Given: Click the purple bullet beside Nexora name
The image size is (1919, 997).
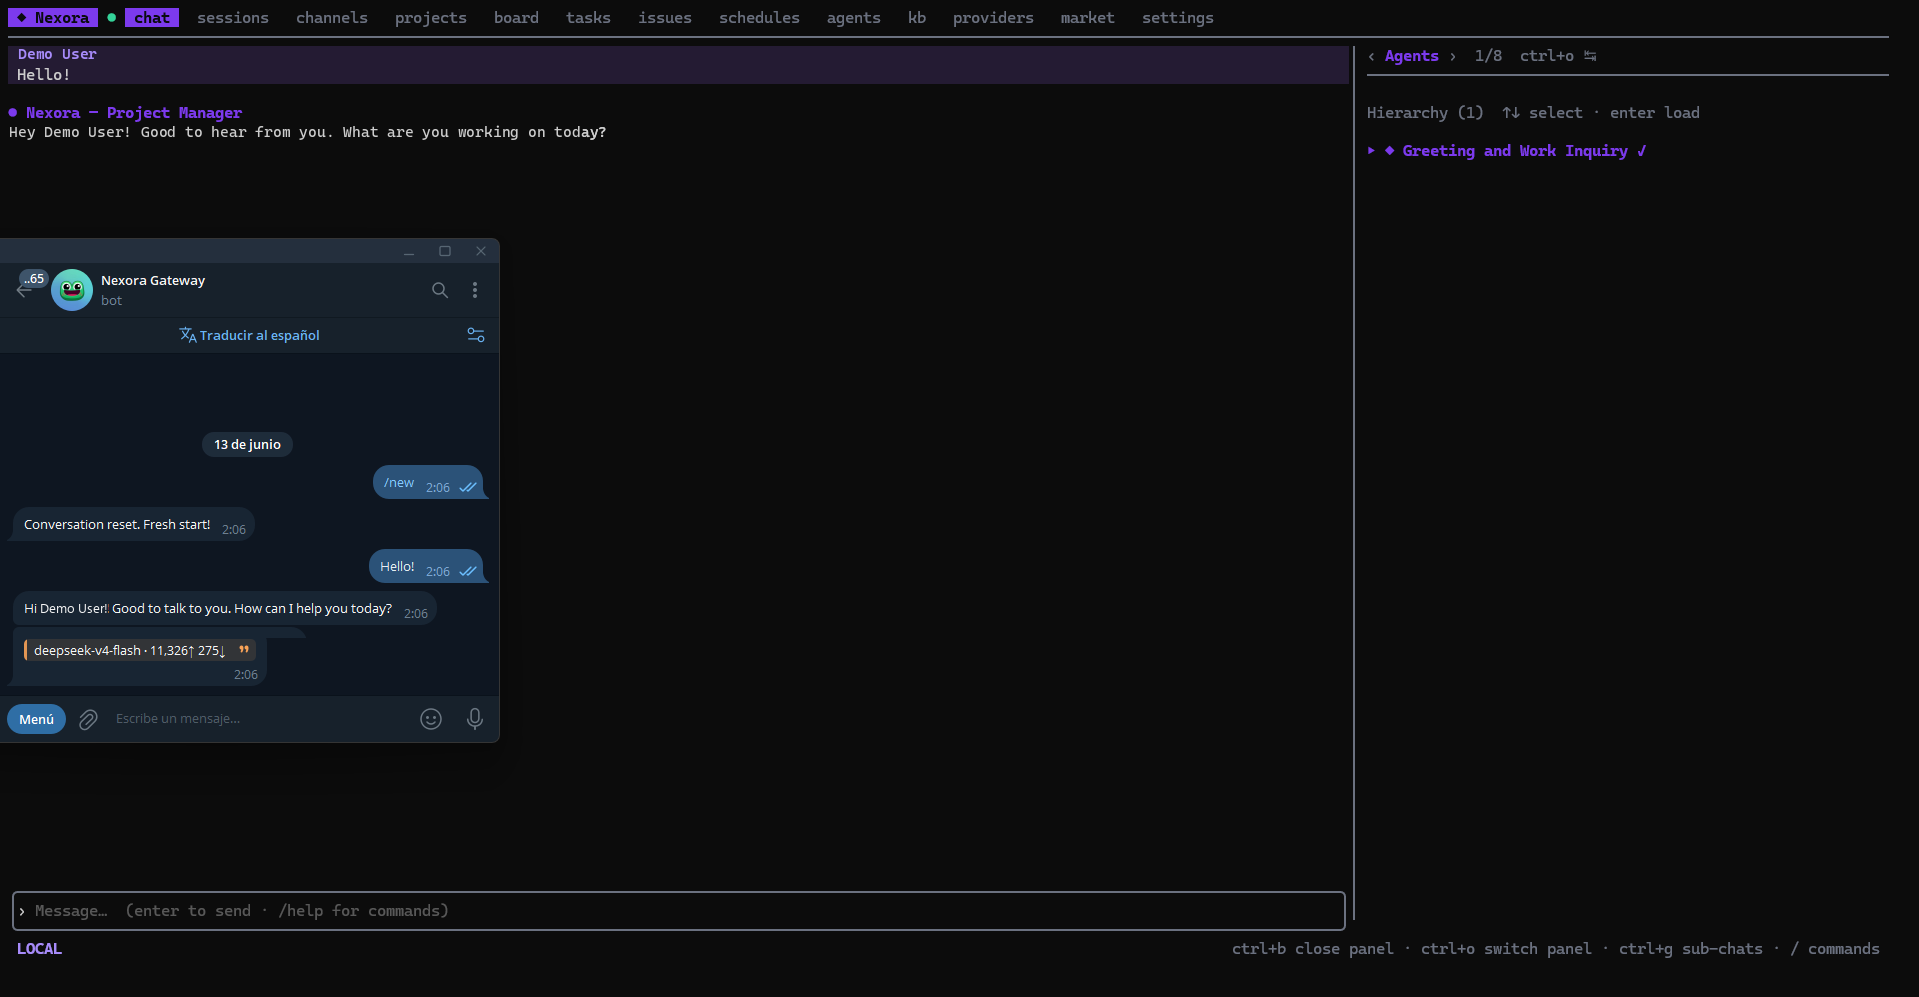Looking at the screenshot, I should click(13, 113).
